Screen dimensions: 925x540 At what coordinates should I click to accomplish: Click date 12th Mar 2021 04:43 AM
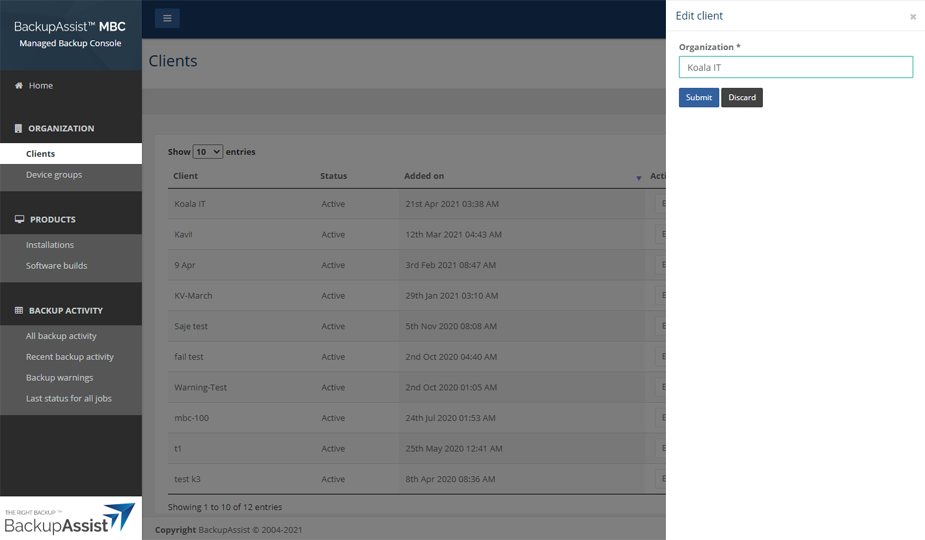pos(453,234)
